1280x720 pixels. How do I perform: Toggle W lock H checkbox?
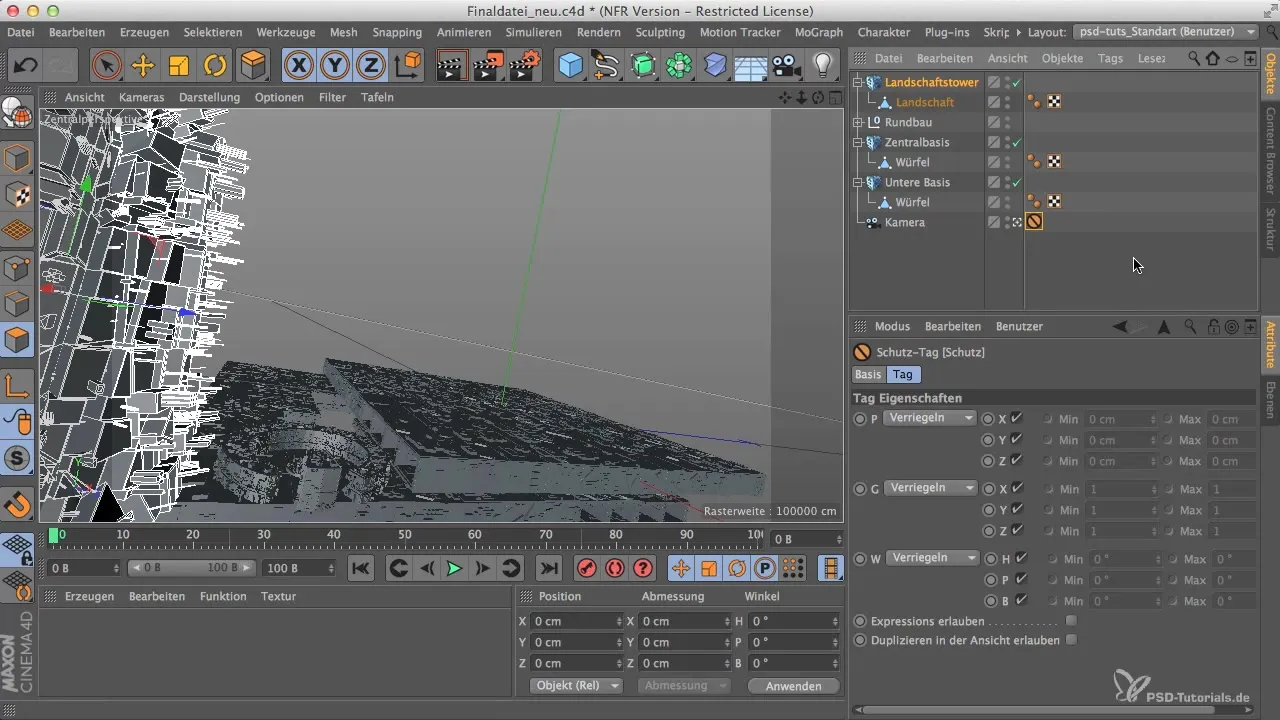click(x=1021, y=558)
